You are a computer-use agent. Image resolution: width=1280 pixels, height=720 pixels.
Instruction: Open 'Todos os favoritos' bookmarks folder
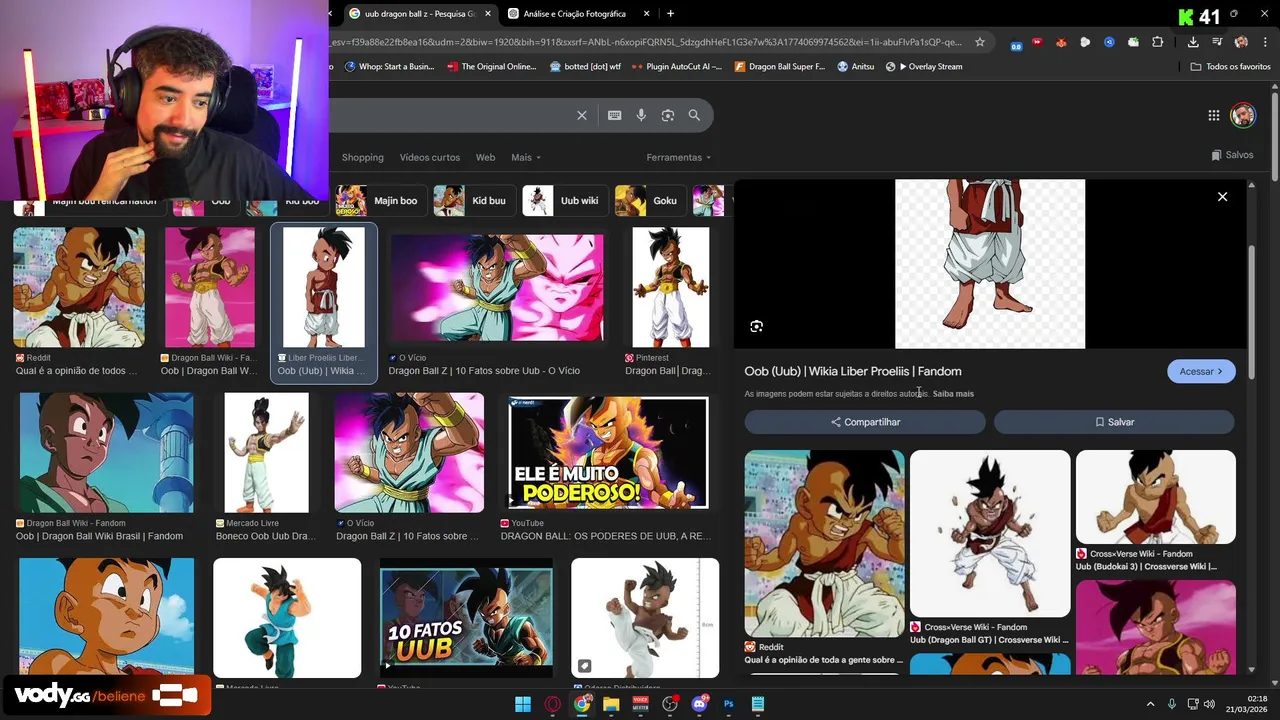click(1231, 67)
